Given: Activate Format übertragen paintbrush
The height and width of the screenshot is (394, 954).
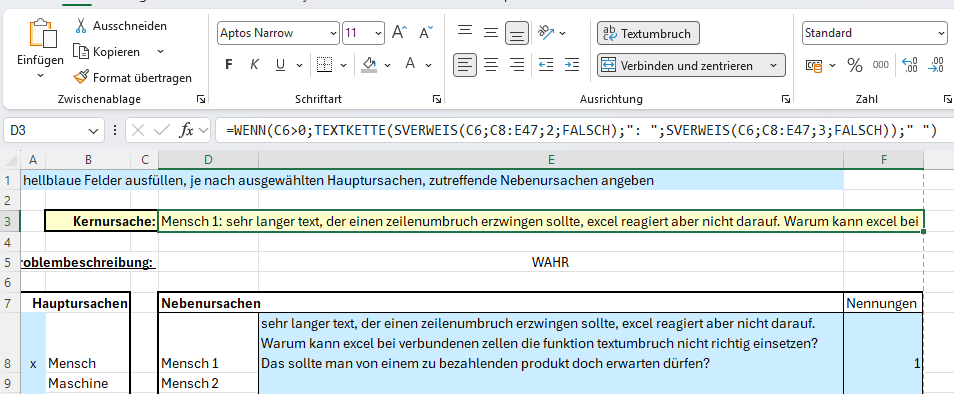Looking at the screenshot, I should coord(133,78).
